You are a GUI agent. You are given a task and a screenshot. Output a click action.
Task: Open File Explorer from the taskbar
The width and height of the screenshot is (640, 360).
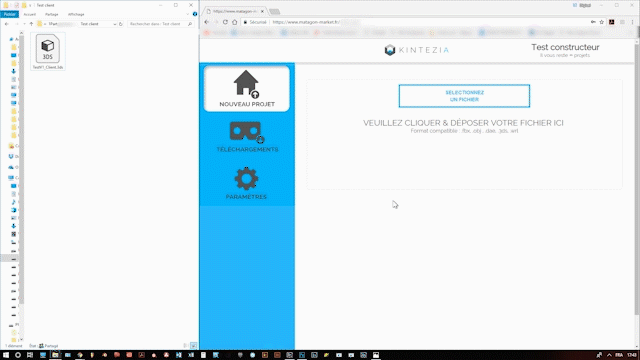coord(55,355)
